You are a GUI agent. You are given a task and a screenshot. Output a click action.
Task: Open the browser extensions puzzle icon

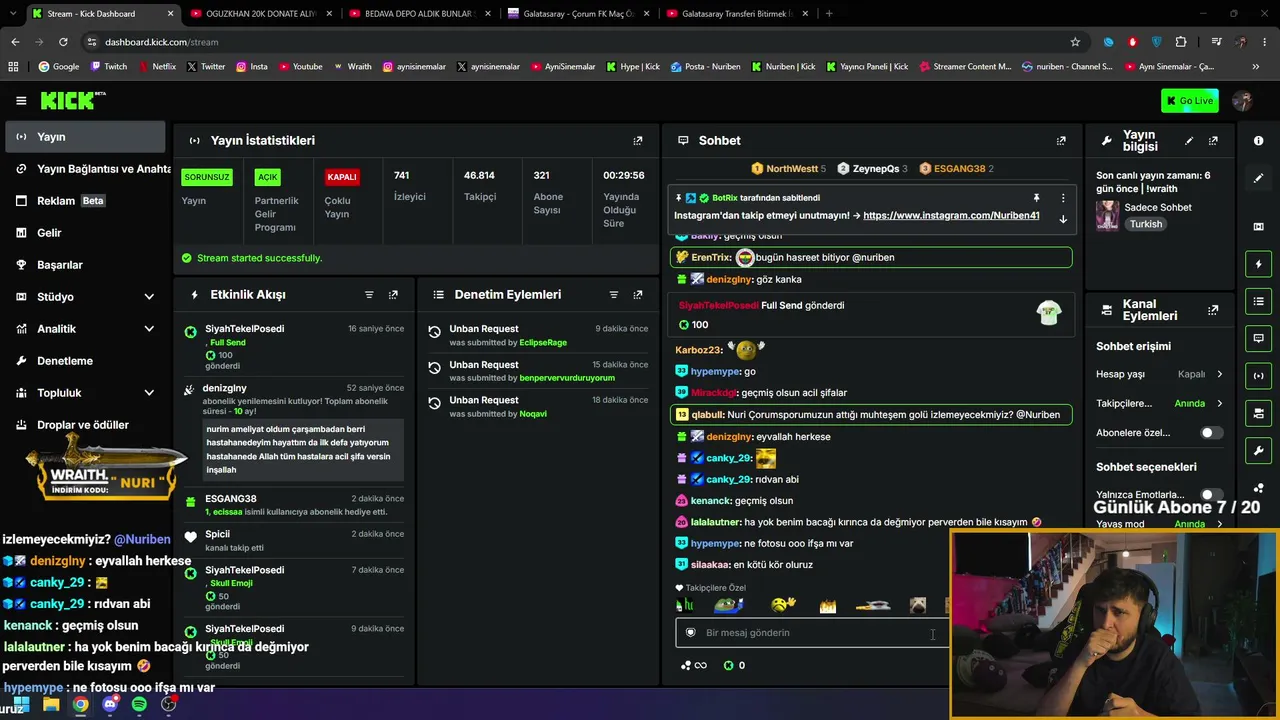point(1181,42)
